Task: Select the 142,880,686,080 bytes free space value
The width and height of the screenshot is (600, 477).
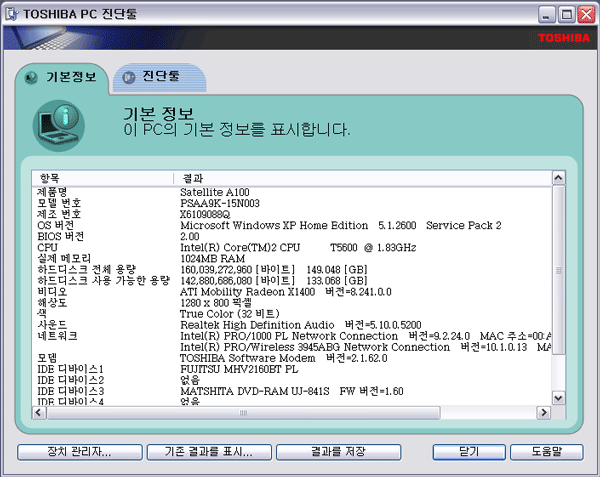Action: pos(274,281)
